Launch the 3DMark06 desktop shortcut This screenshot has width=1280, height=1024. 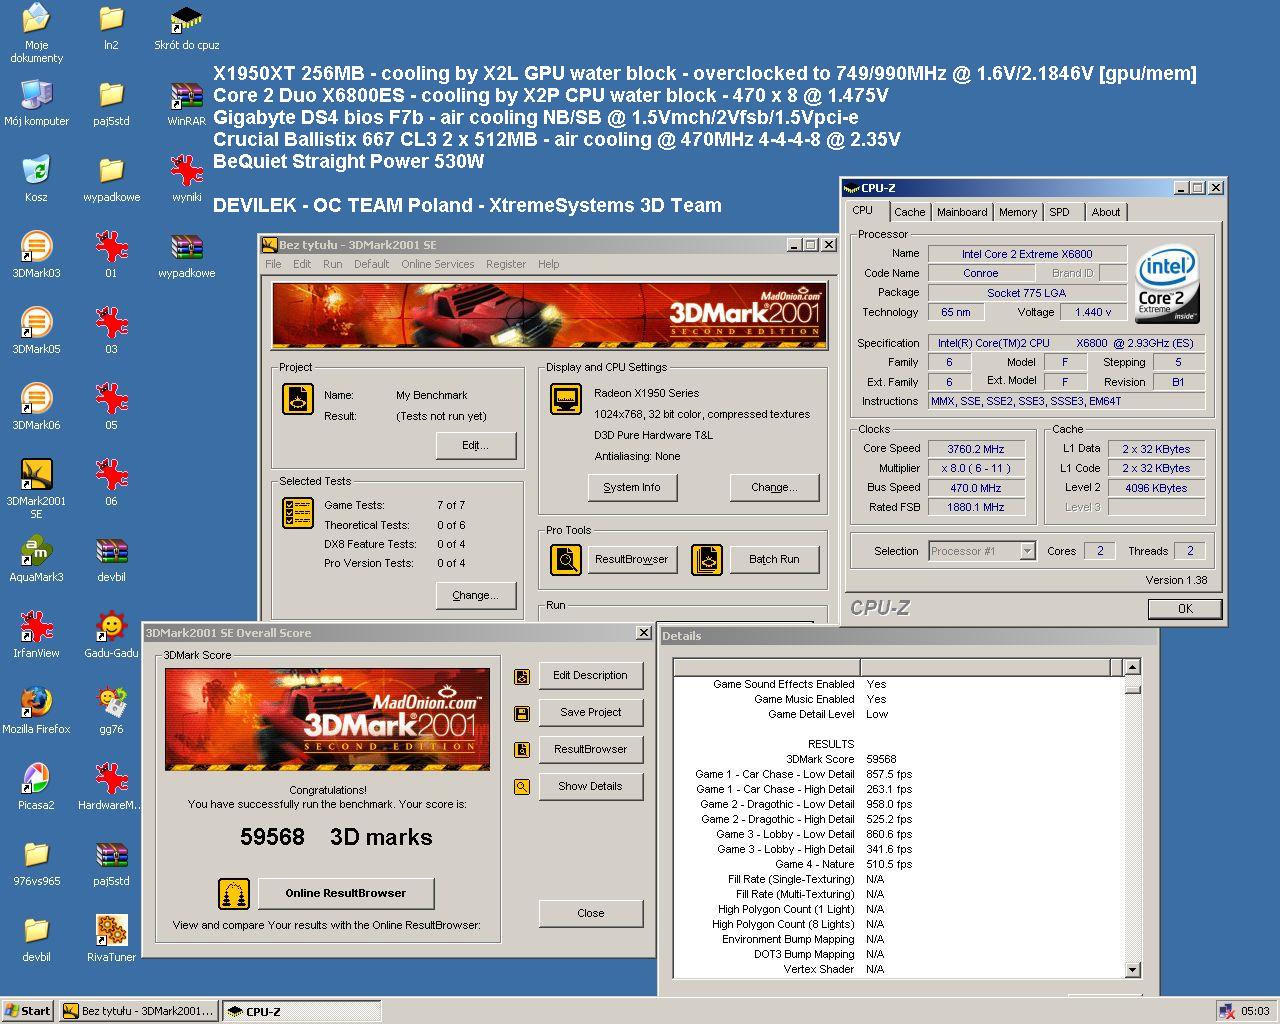(x=36, y=407)
